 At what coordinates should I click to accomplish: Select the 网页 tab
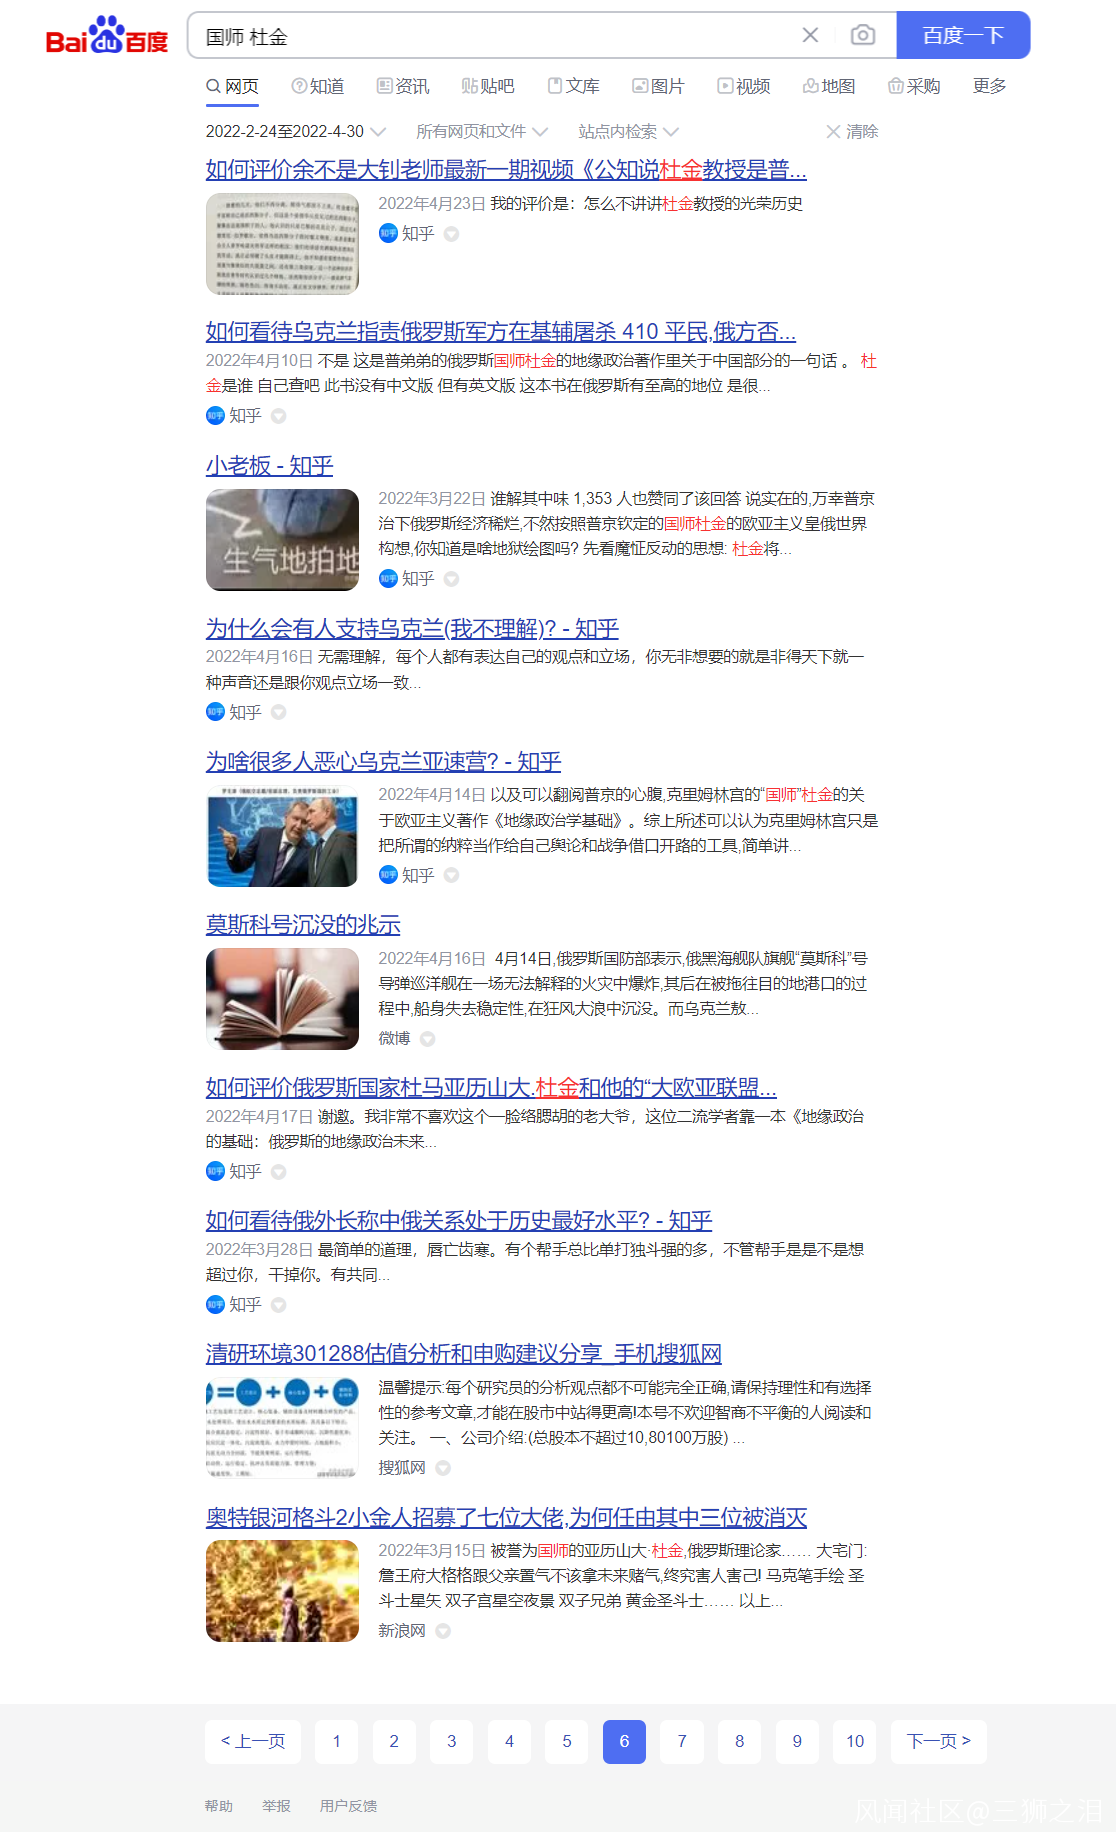pyautogui.click(x=232, y=87)
